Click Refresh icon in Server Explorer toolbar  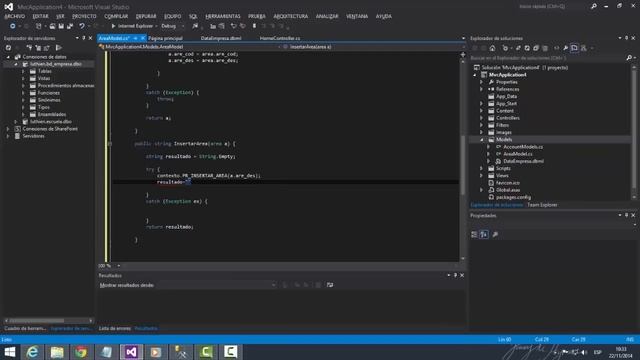8,48
